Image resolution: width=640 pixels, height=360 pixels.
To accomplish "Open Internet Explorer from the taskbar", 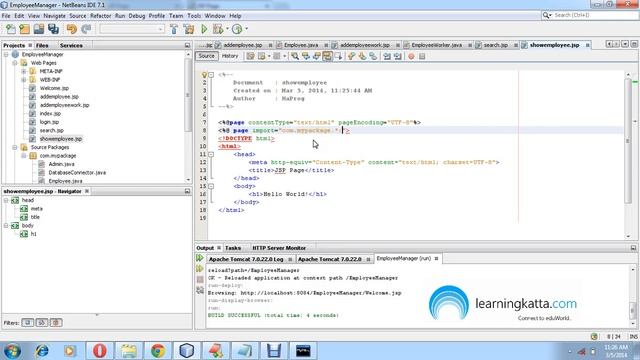I will (x=42, y=351).
